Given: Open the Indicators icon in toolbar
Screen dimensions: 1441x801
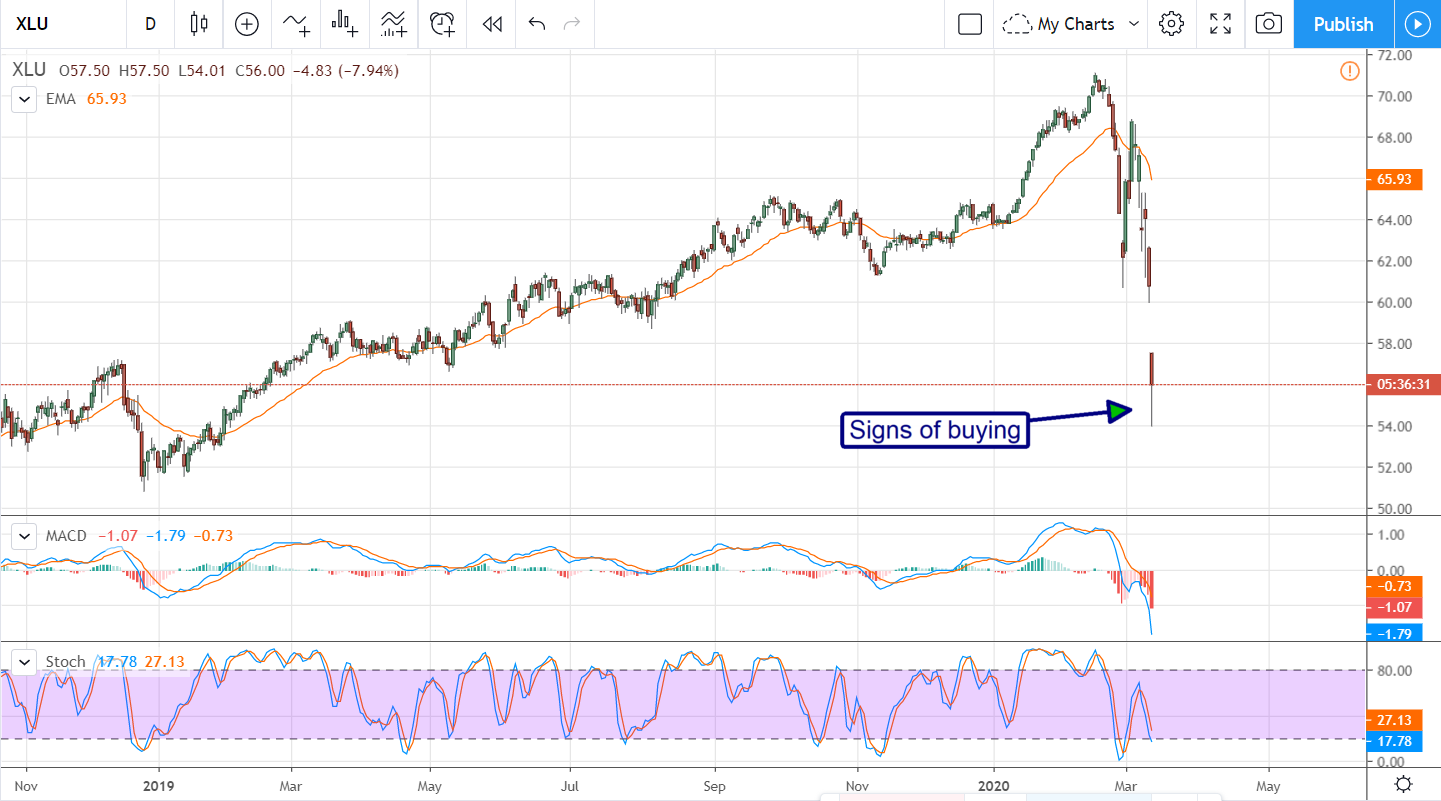Looking at the screenshot, I should click(295, 24).
